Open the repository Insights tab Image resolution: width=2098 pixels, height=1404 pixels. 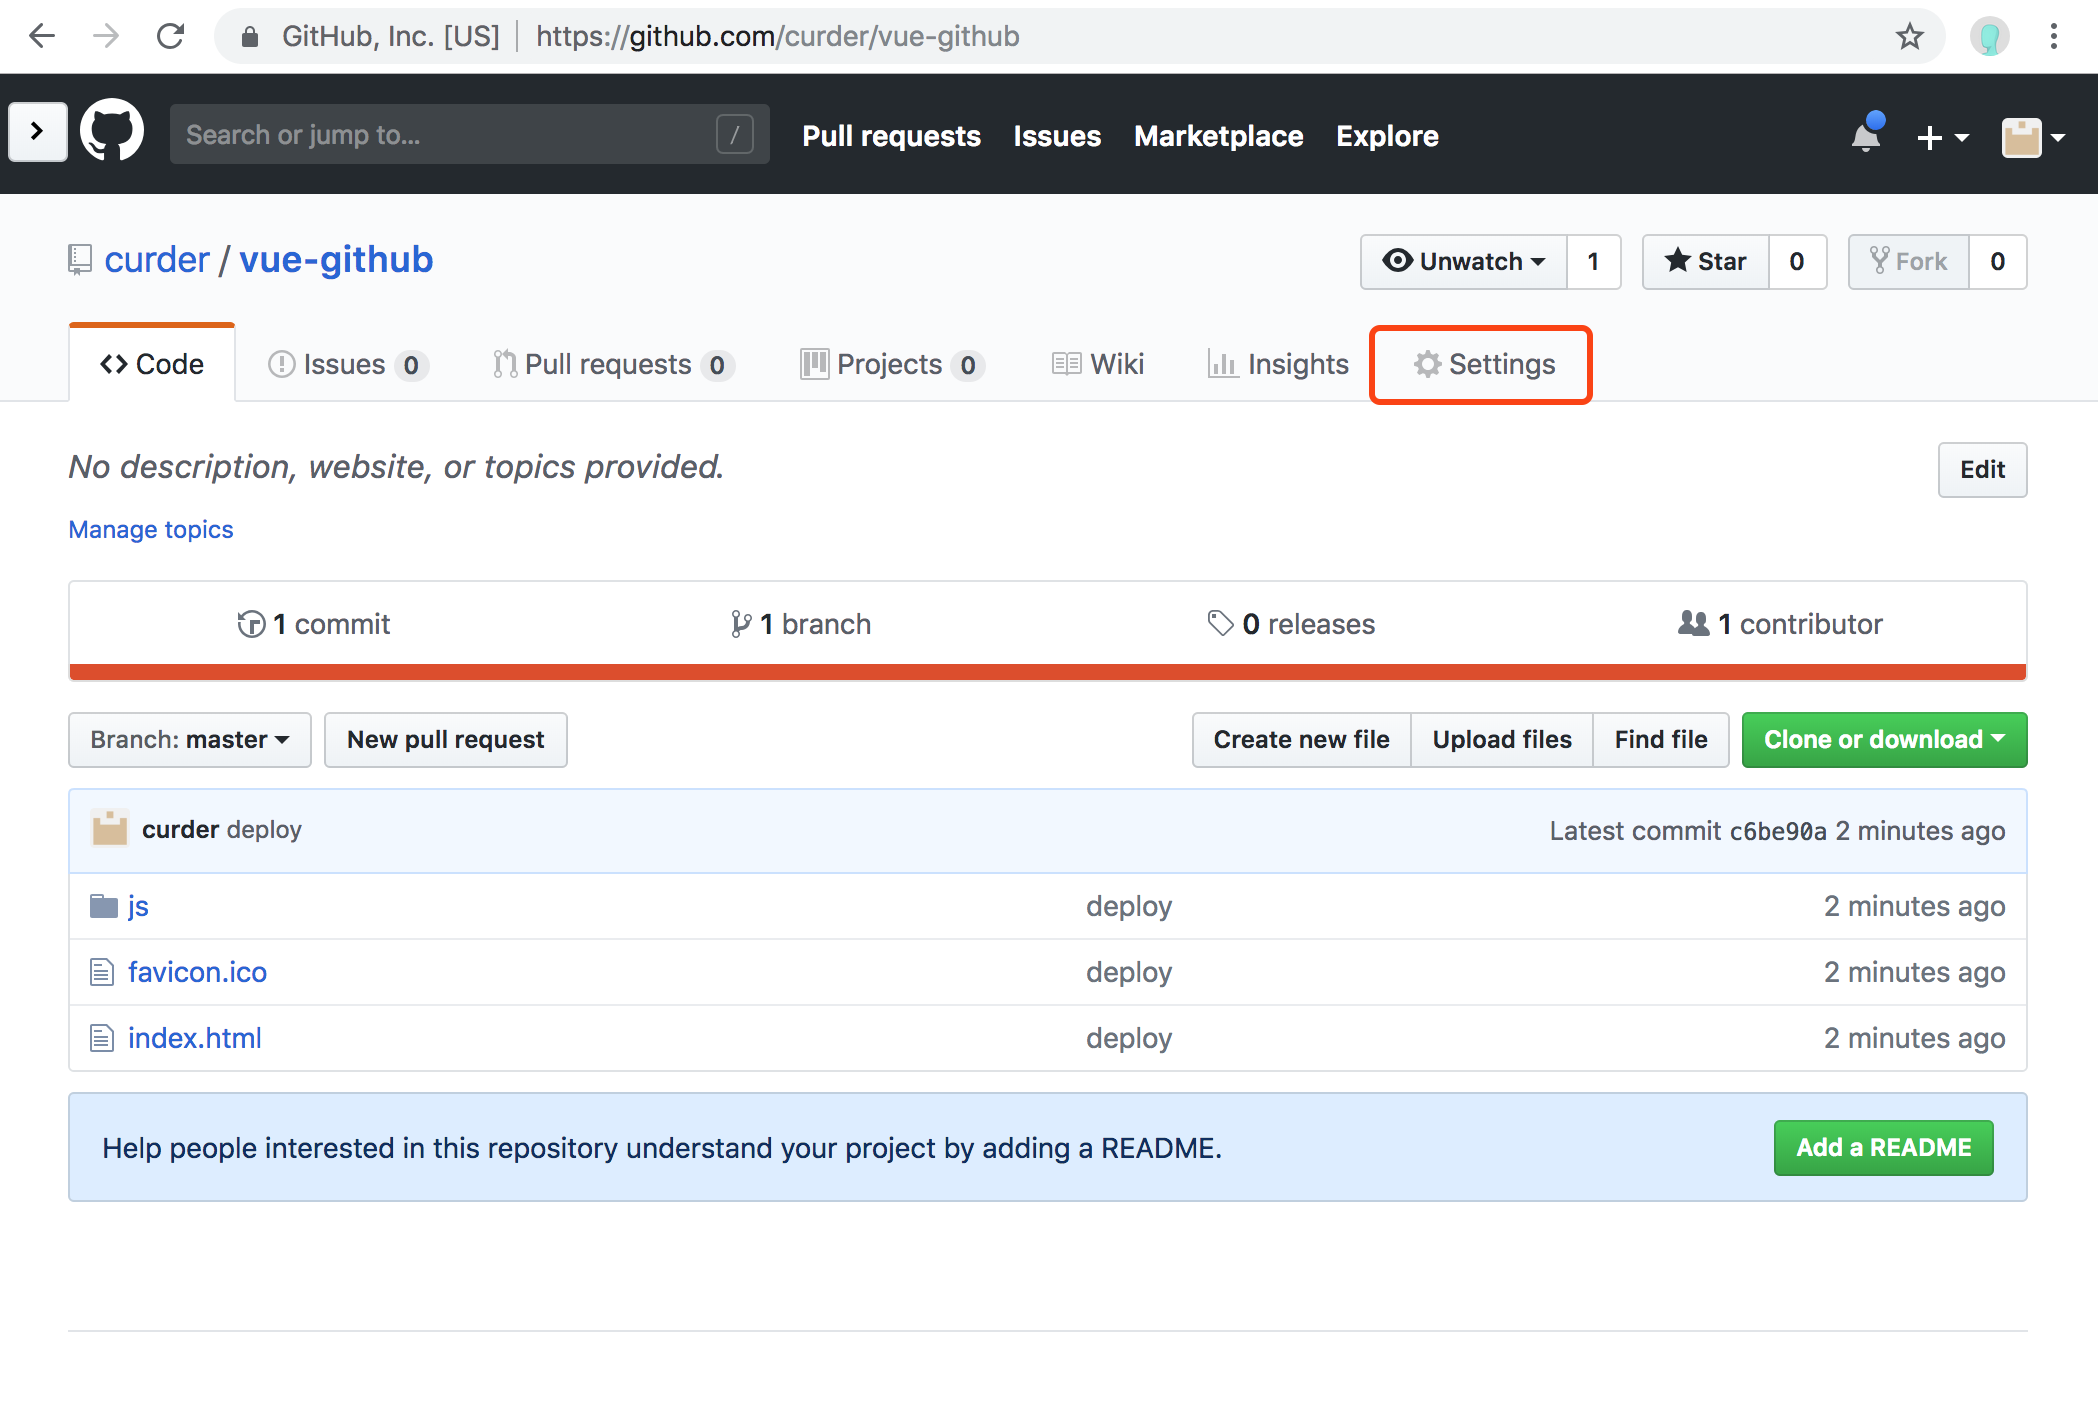point(1279,365)
